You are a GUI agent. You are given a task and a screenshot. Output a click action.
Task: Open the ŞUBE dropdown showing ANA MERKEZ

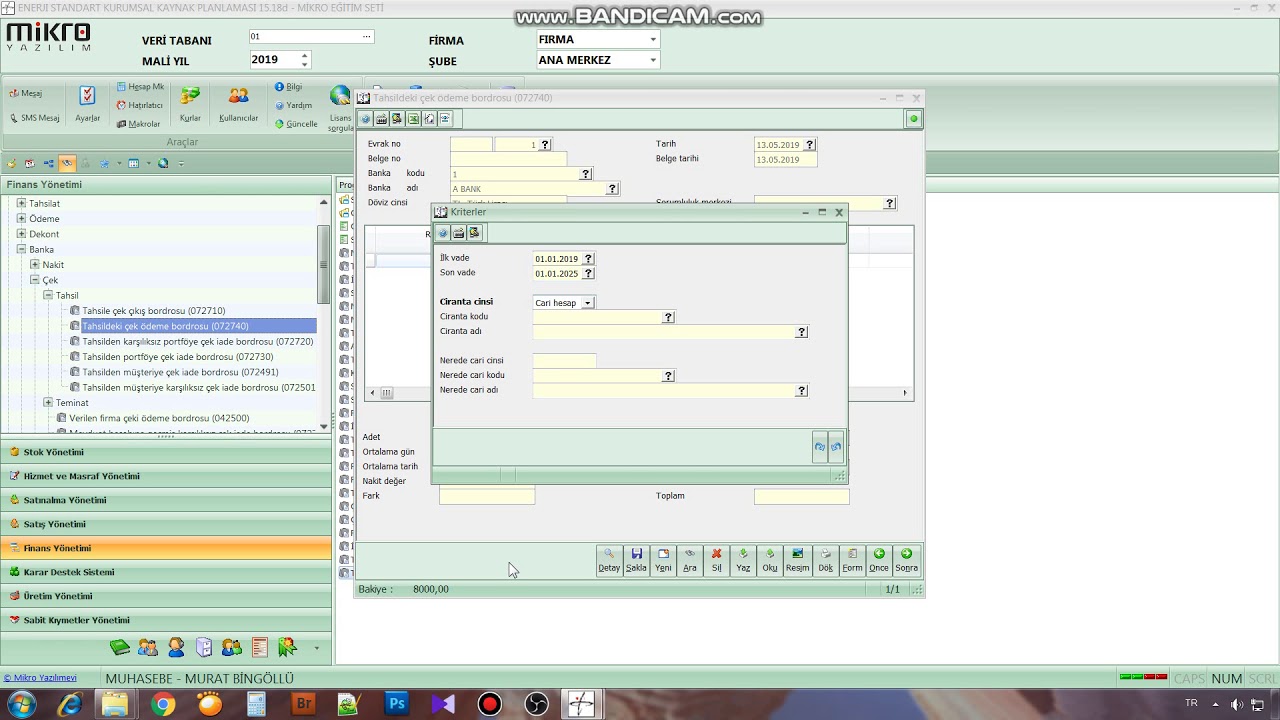(653, 60)
